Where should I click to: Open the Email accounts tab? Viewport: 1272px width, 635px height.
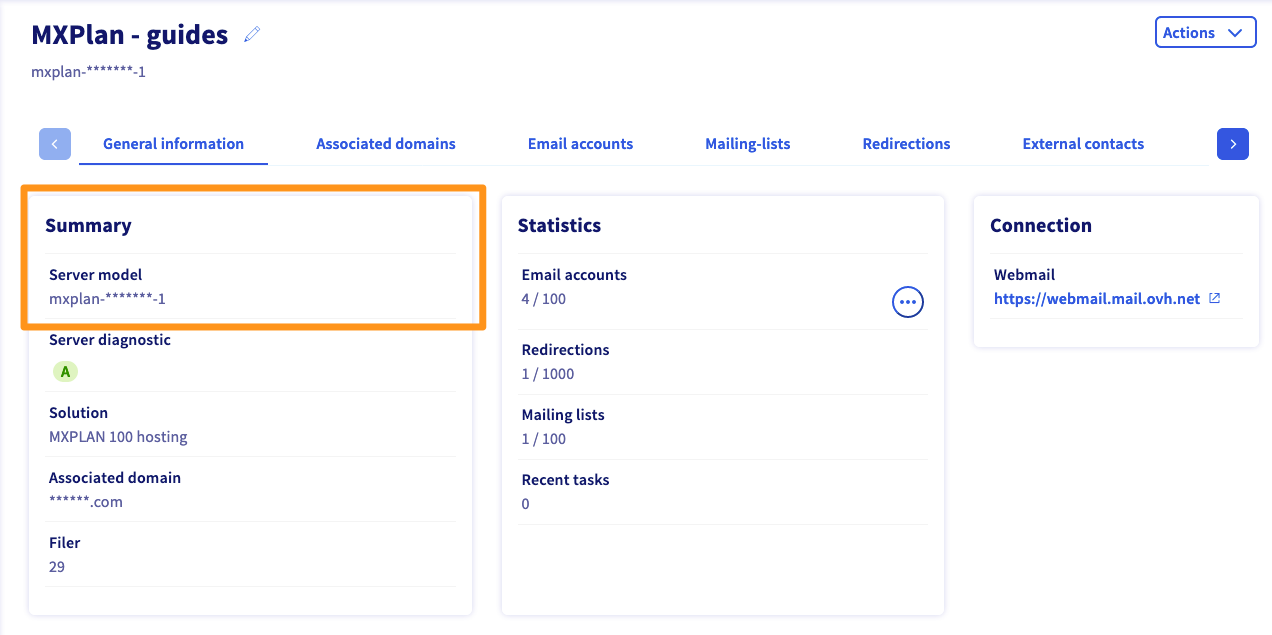tap(580, 144)
